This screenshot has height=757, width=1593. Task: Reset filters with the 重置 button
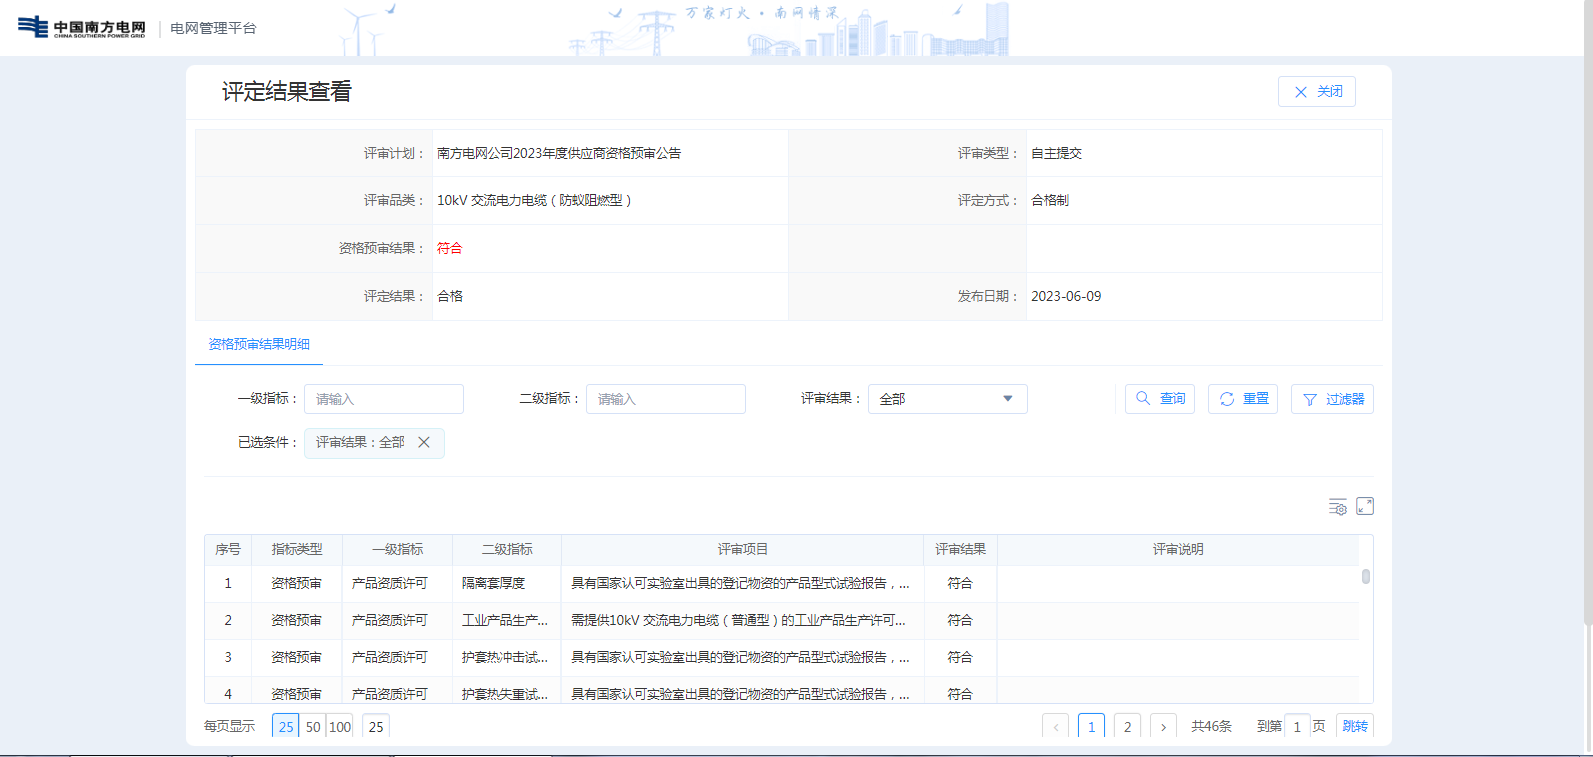coord(1243,399)
